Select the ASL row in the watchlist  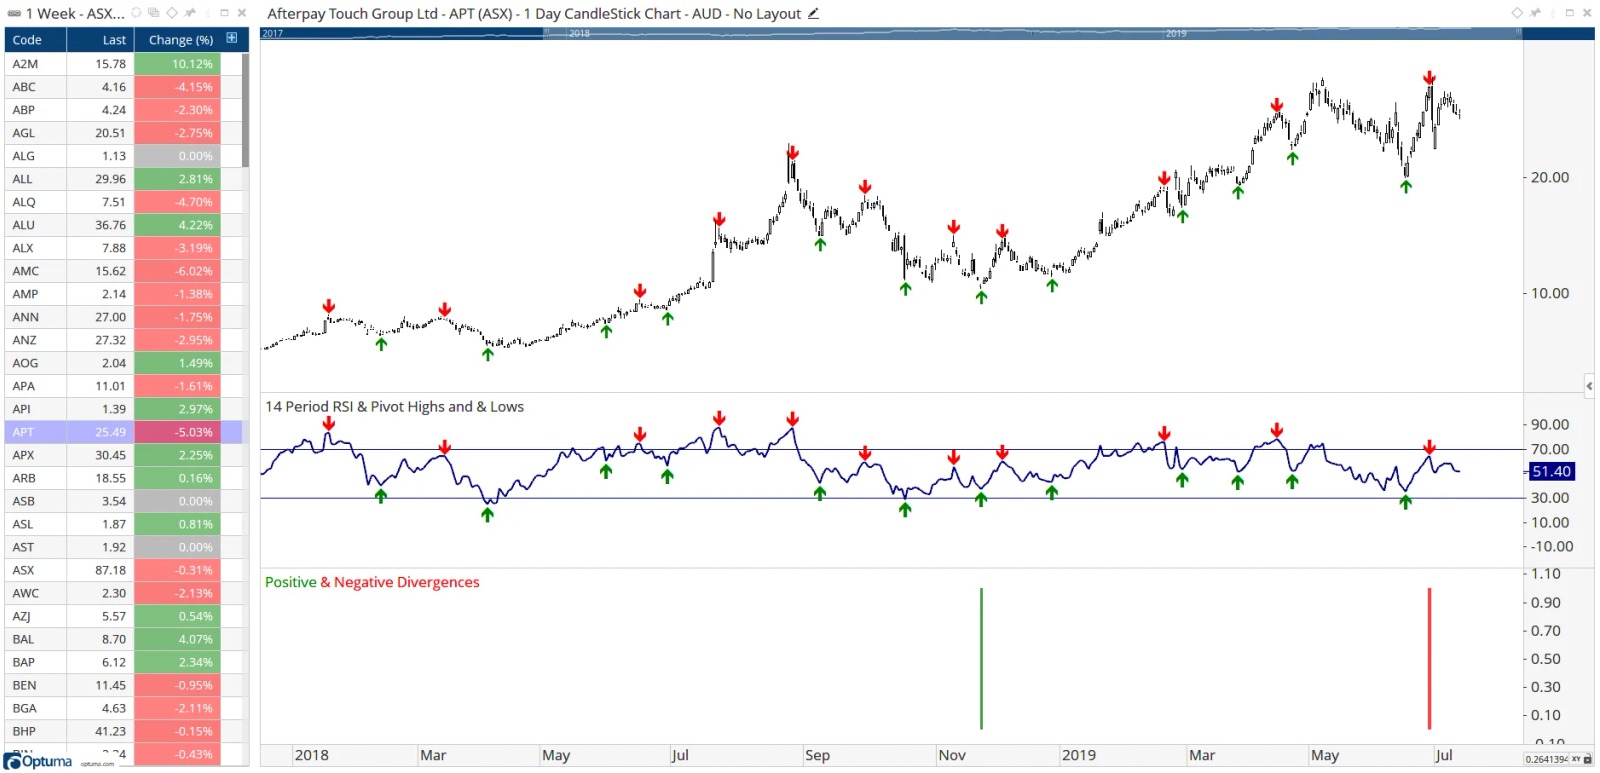124,524
